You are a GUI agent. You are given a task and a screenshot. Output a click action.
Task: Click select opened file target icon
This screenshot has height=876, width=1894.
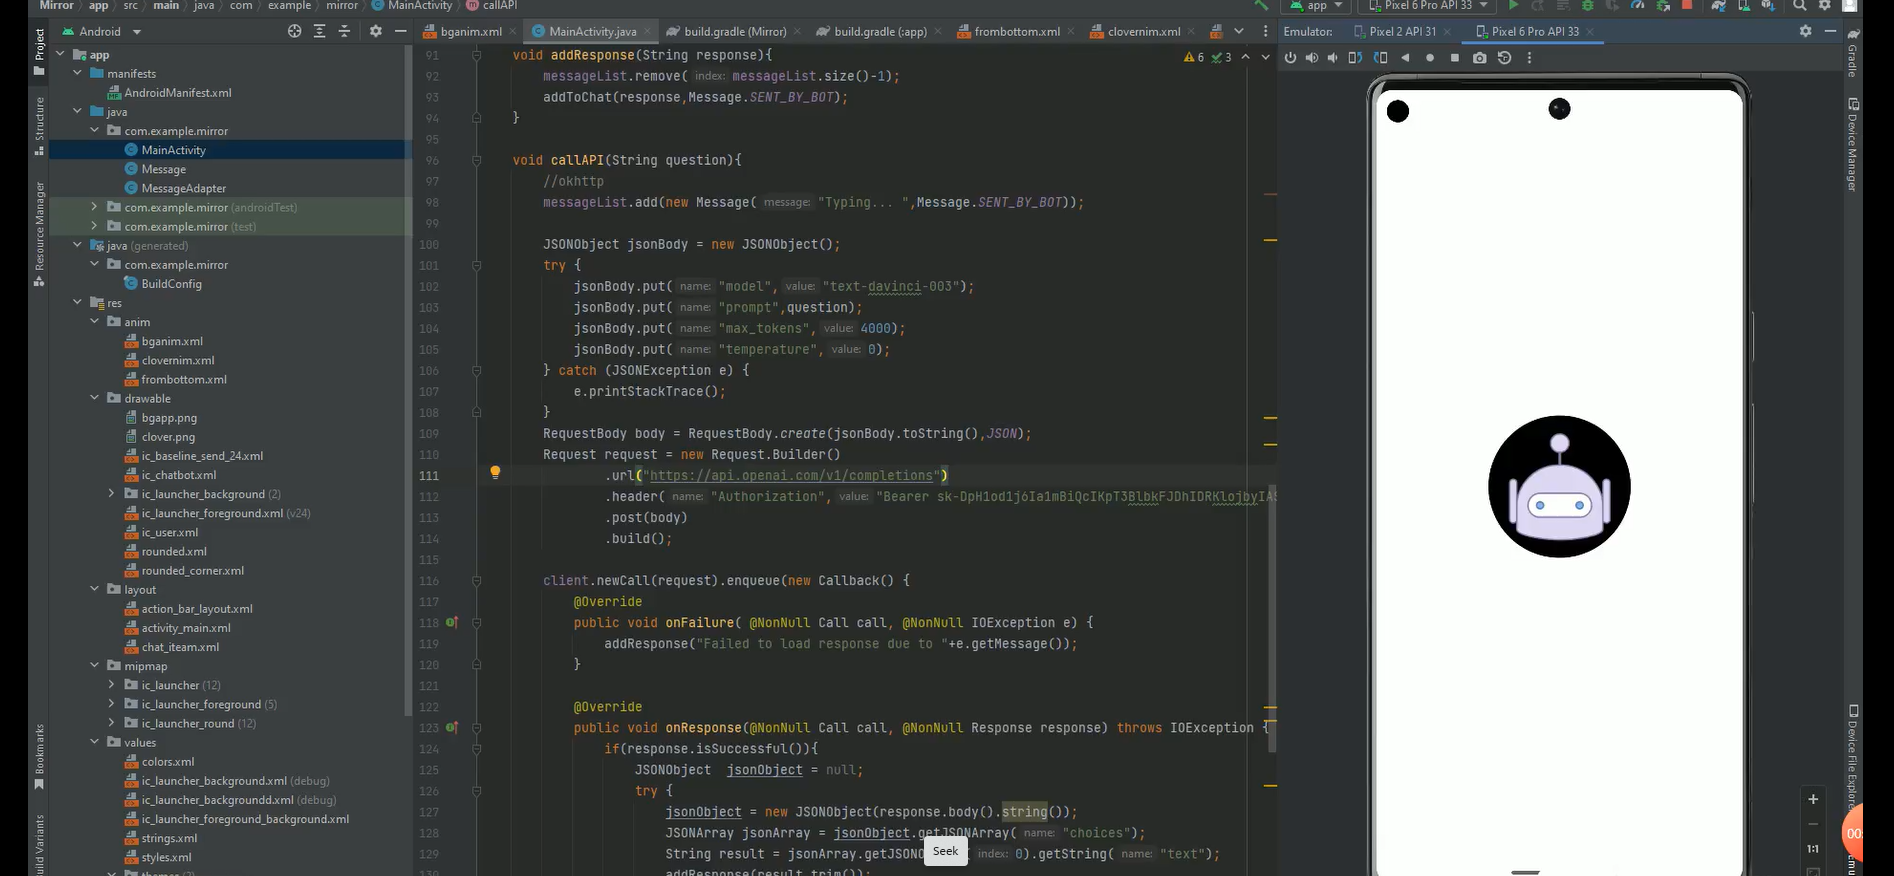click(x=294, y=32)
